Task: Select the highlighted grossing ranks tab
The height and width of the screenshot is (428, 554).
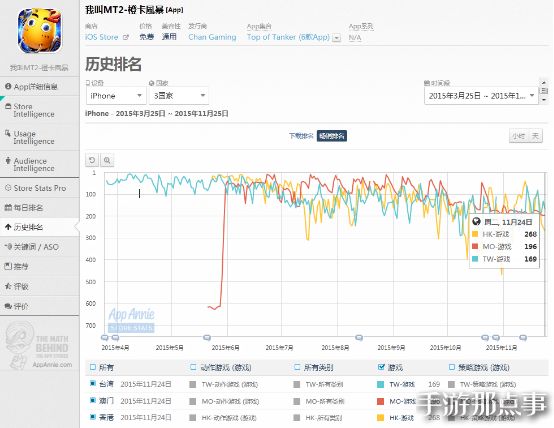Action: (x=332, y=136)
